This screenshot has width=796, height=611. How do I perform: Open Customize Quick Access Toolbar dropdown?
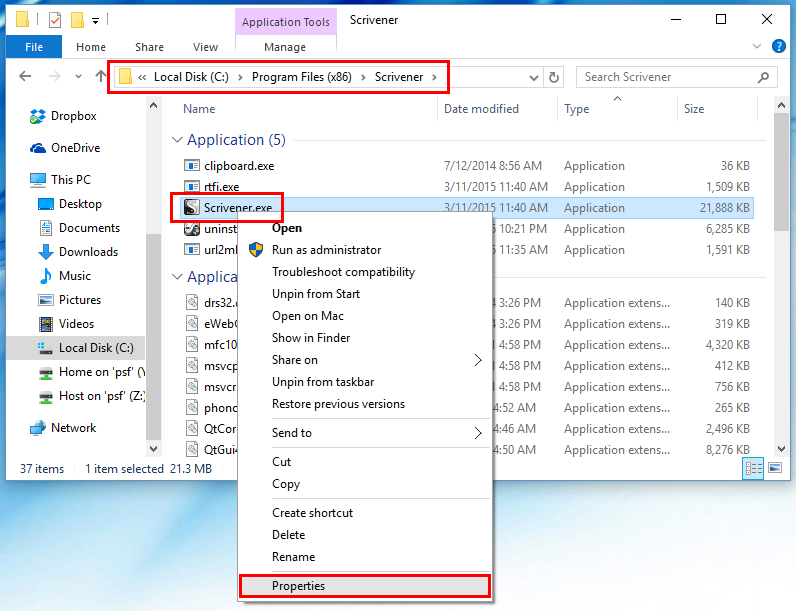coord(95,21)
